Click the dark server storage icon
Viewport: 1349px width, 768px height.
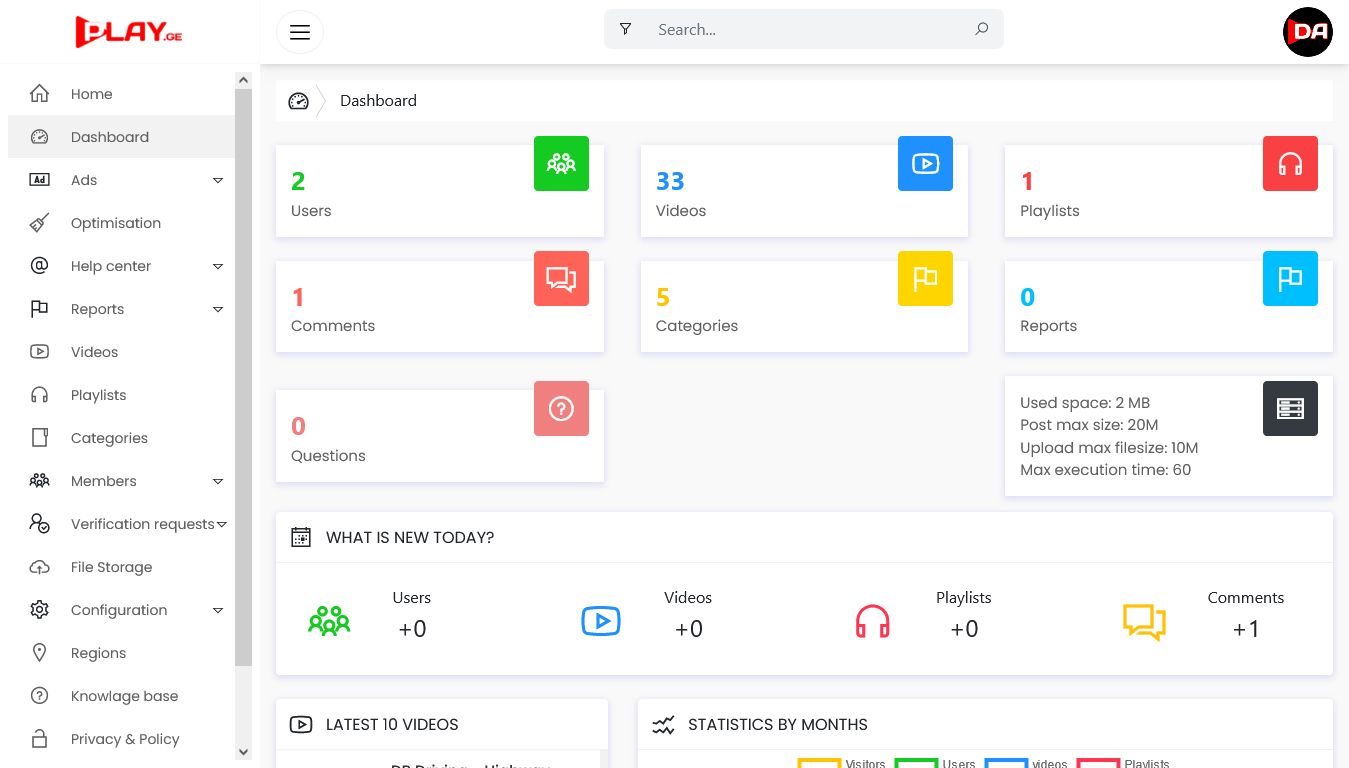1290,408
